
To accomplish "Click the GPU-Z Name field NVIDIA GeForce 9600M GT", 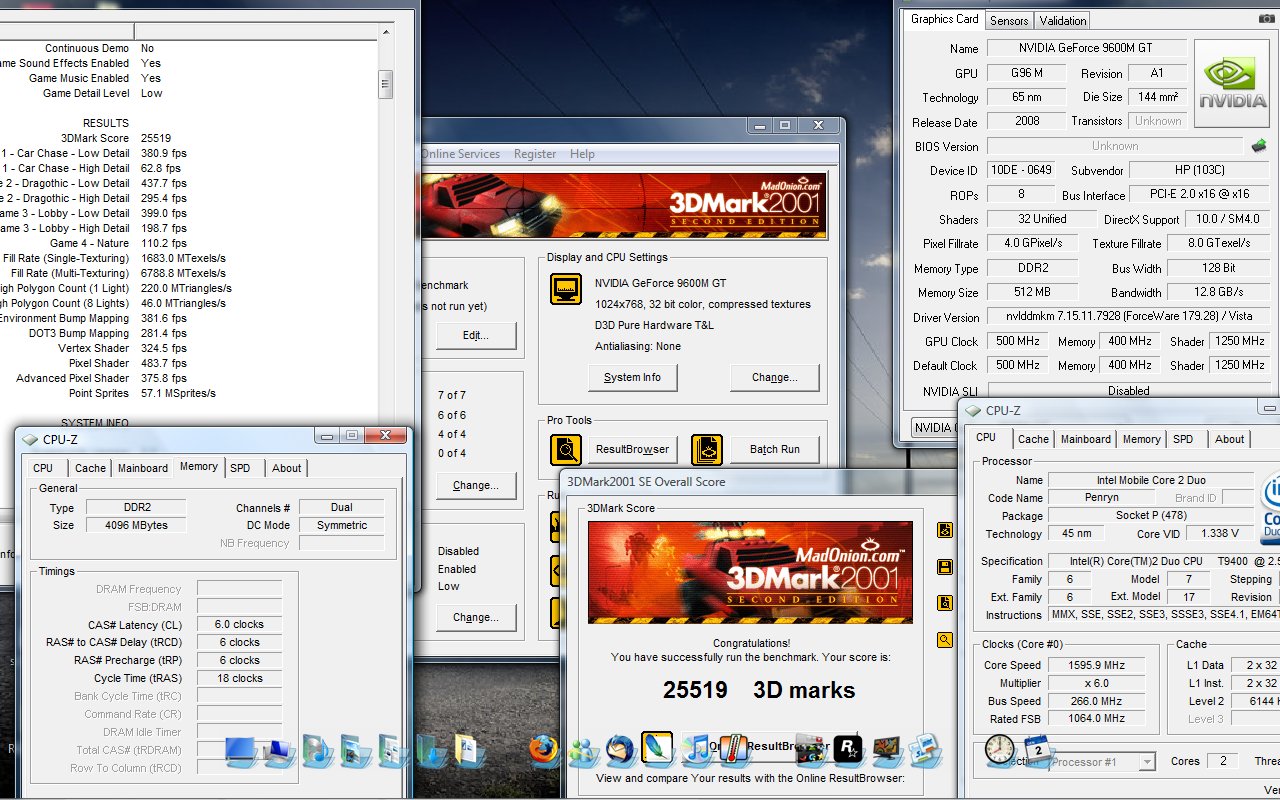I will [x=1087, y=48].
